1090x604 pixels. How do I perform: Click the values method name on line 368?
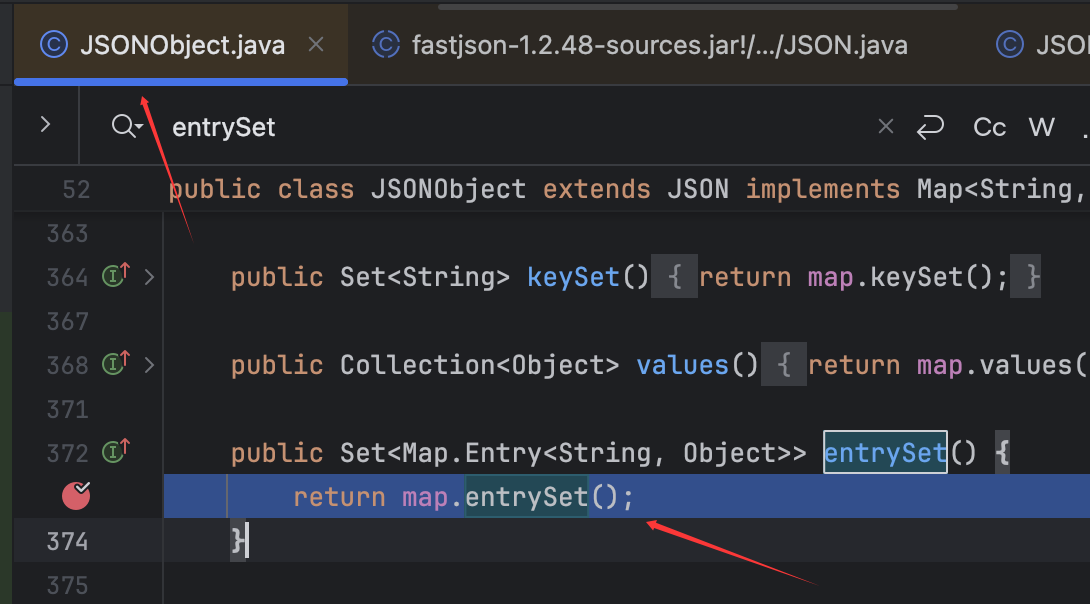(x=683, y=365)
